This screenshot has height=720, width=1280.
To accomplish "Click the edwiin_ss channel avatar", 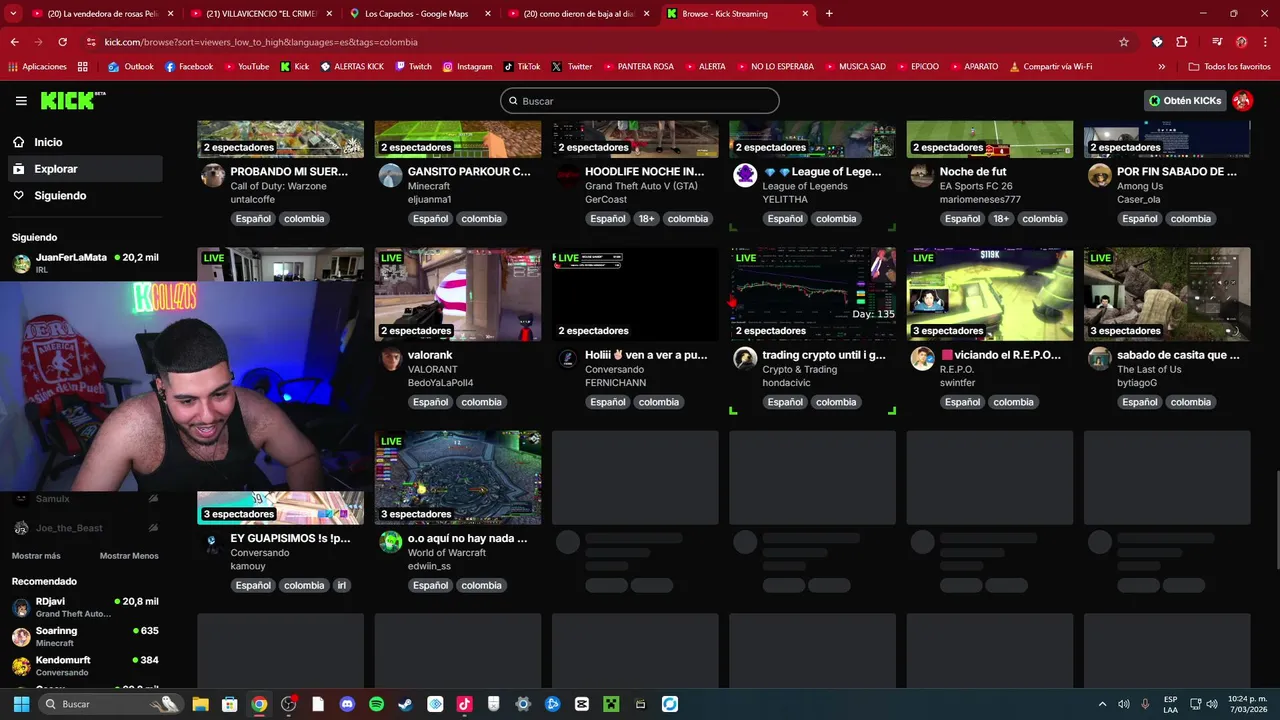I will (x=390, y=543).
